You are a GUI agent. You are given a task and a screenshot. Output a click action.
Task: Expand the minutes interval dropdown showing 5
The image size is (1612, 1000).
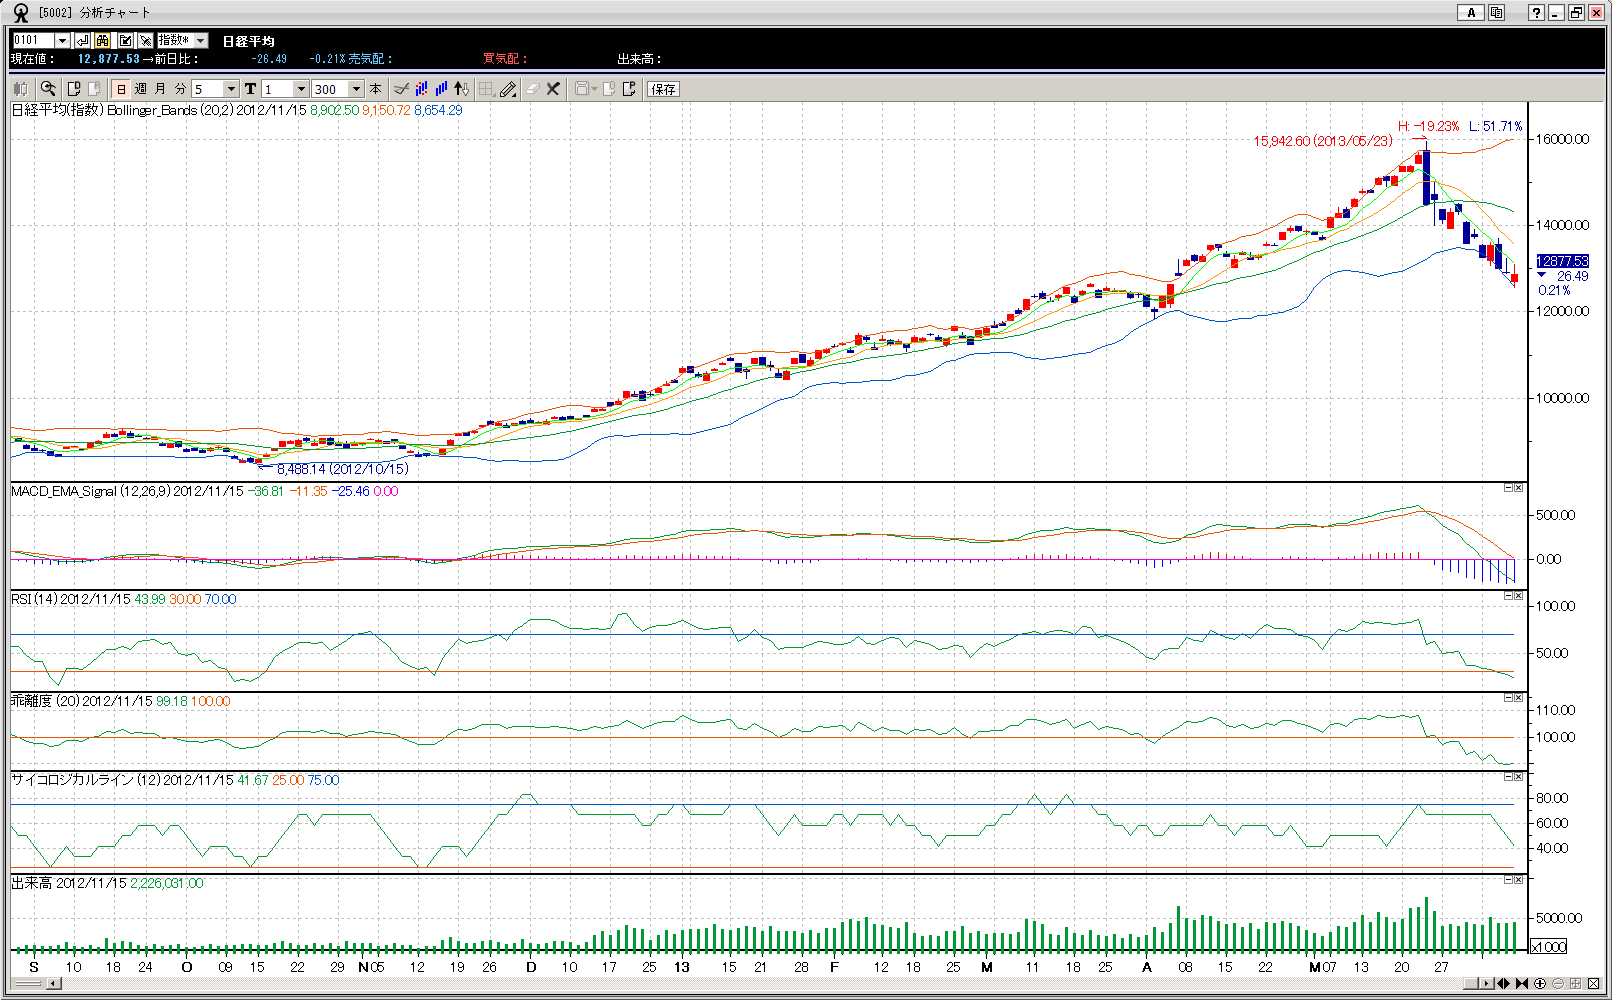[x=231, y=89]
